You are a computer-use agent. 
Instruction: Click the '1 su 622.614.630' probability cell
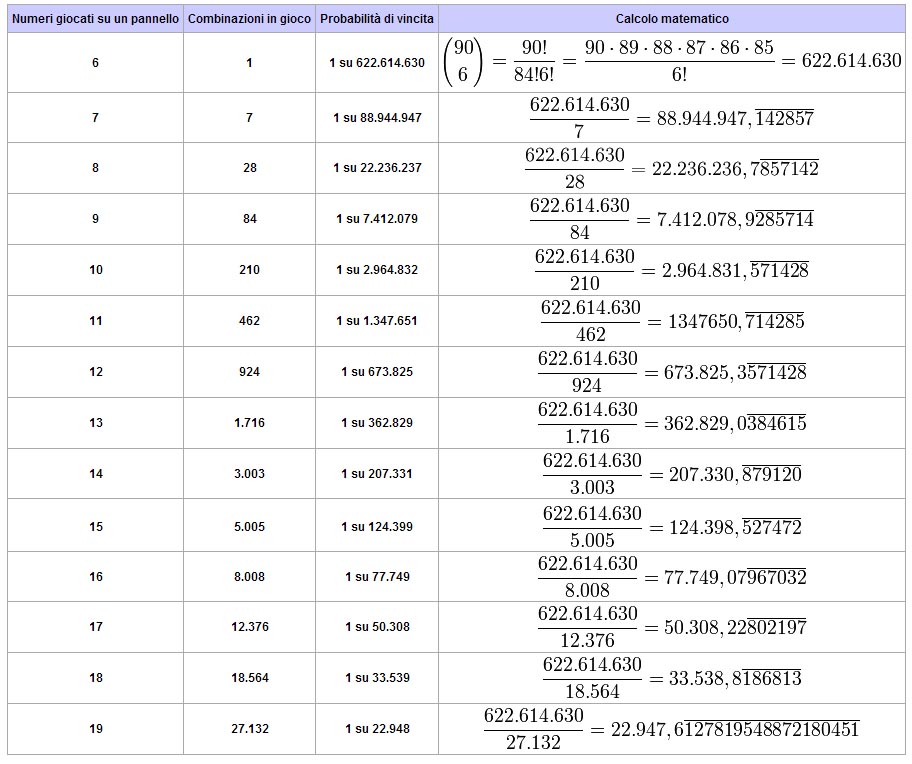(377, 62)
